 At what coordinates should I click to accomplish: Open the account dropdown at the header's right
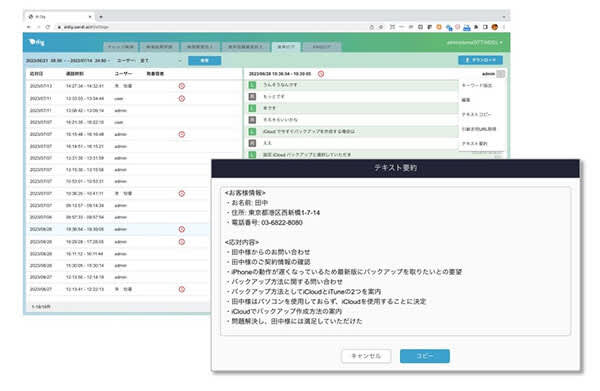click(474, 42)
